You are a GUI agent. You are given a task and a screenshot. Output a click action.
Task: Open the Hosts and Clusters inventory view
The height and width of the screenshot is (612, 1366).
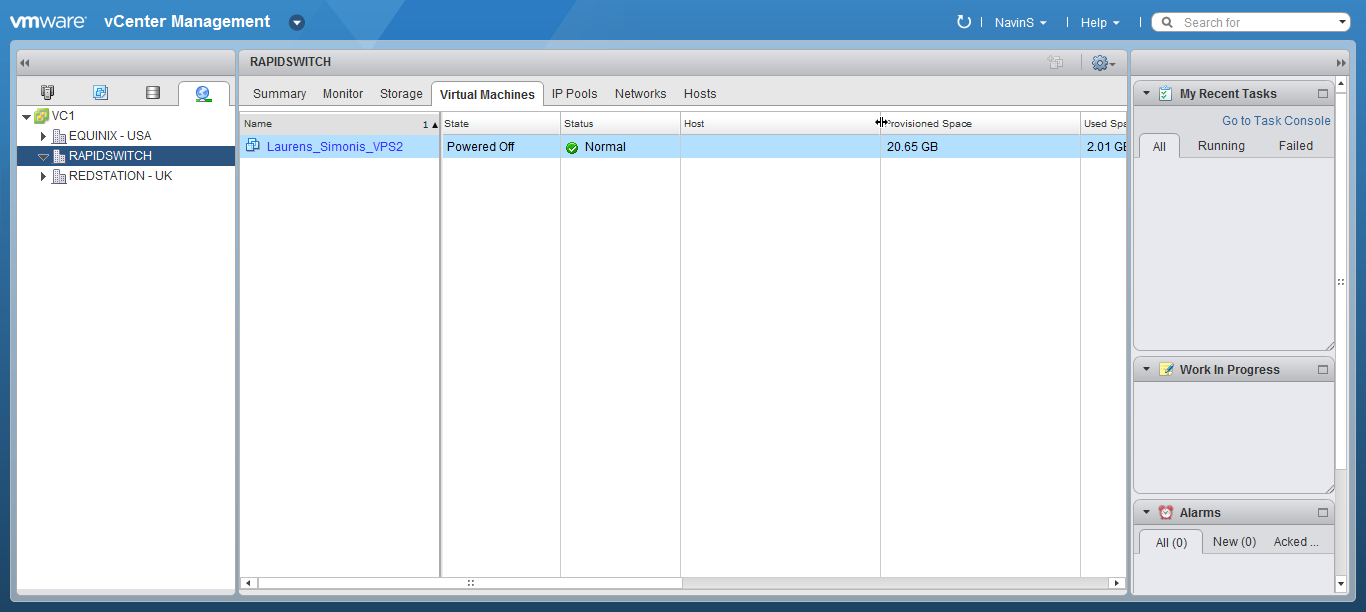(x=48, y=93)
